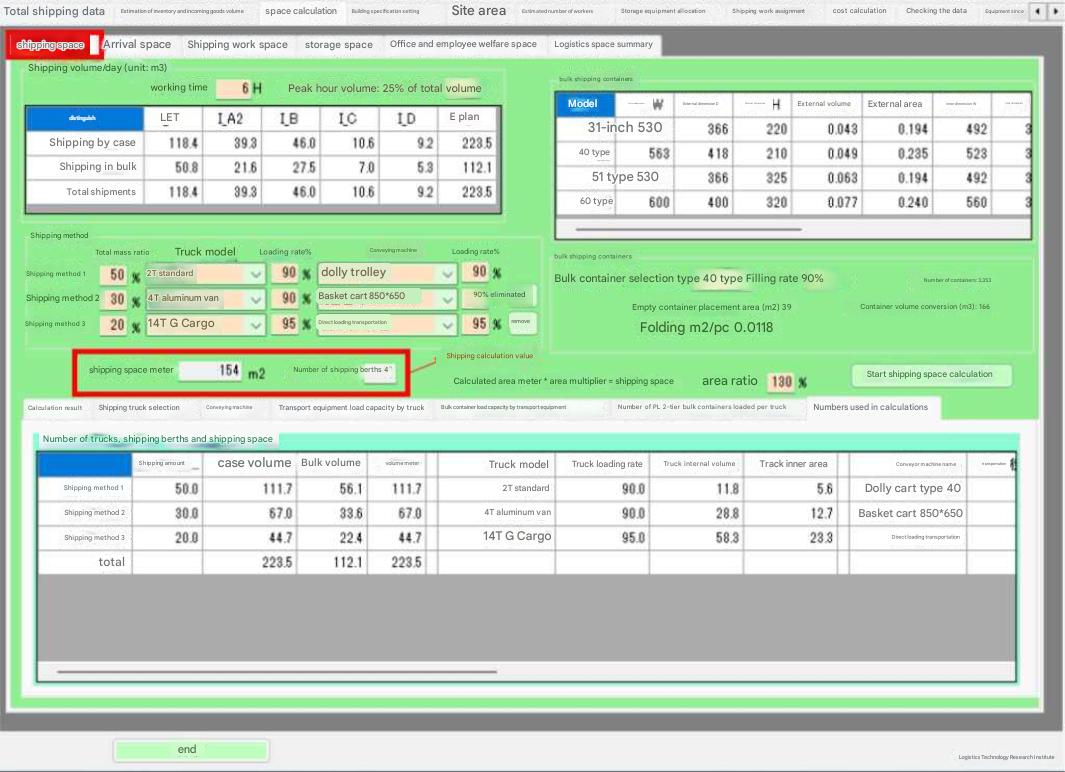The width and height of the screenshot is (1065, 772).
Task: Select the Shipping truck selection tab
Action: [139, 408]
